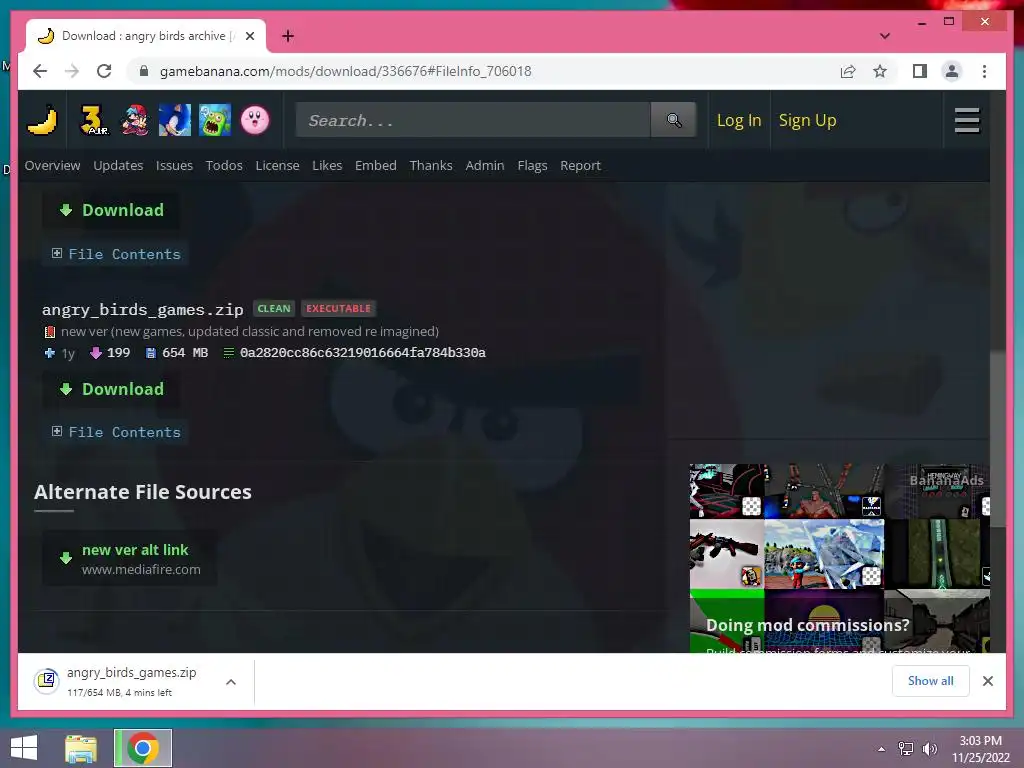The height and width of the screenshot is (768, 1024).
Task: Click Sign Up link
Action: pyautogui.click(x=807, y=120)
